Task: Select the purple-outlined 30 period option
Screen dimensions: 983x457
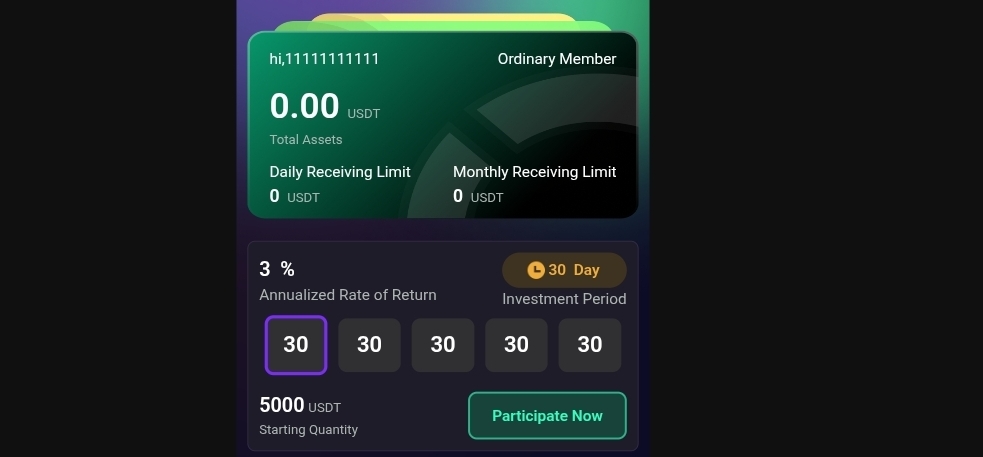Action: click(296, 345)
